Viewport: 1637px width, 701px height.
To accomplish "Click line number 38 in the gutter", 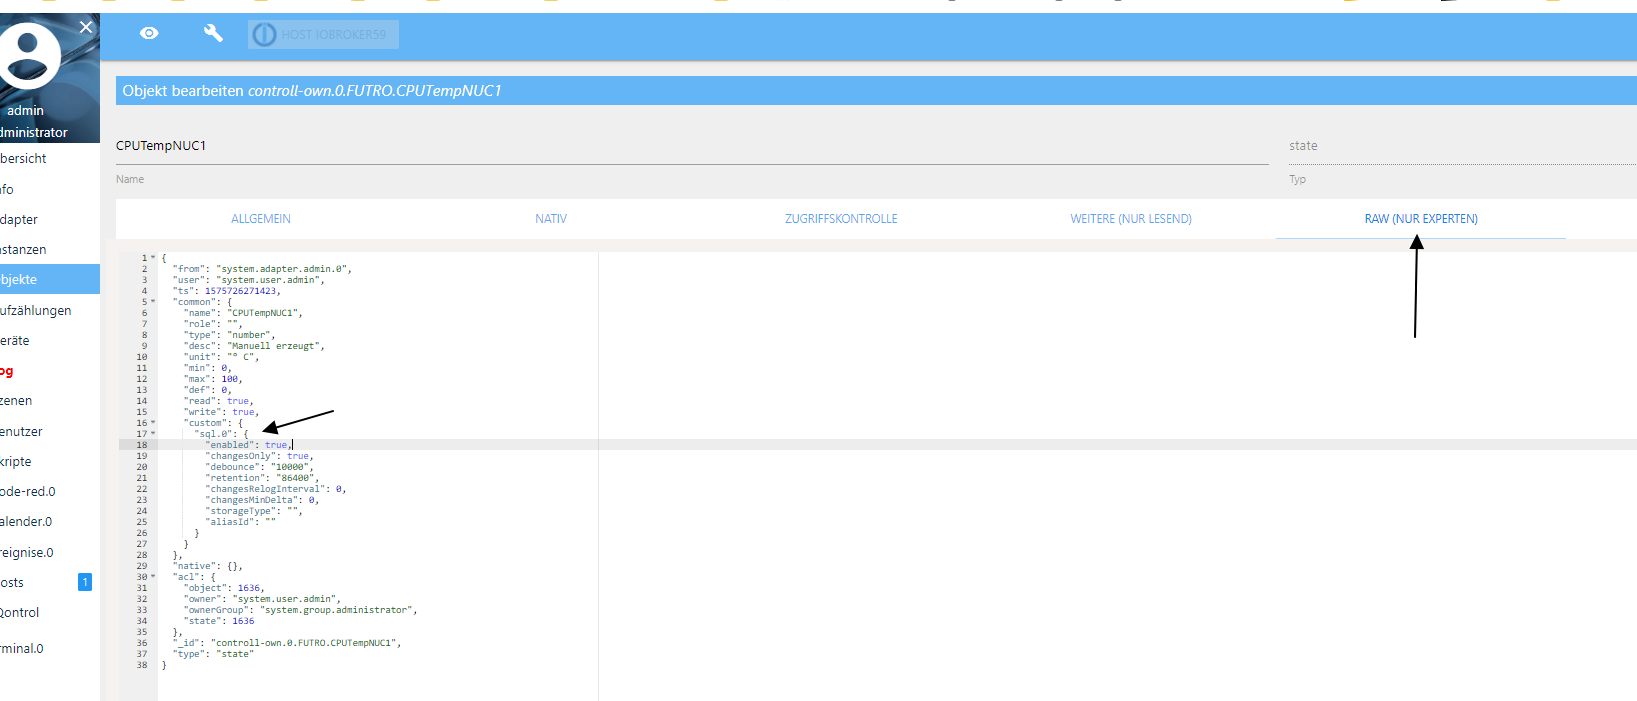I will pyautogui.click(x=142, y=665).
